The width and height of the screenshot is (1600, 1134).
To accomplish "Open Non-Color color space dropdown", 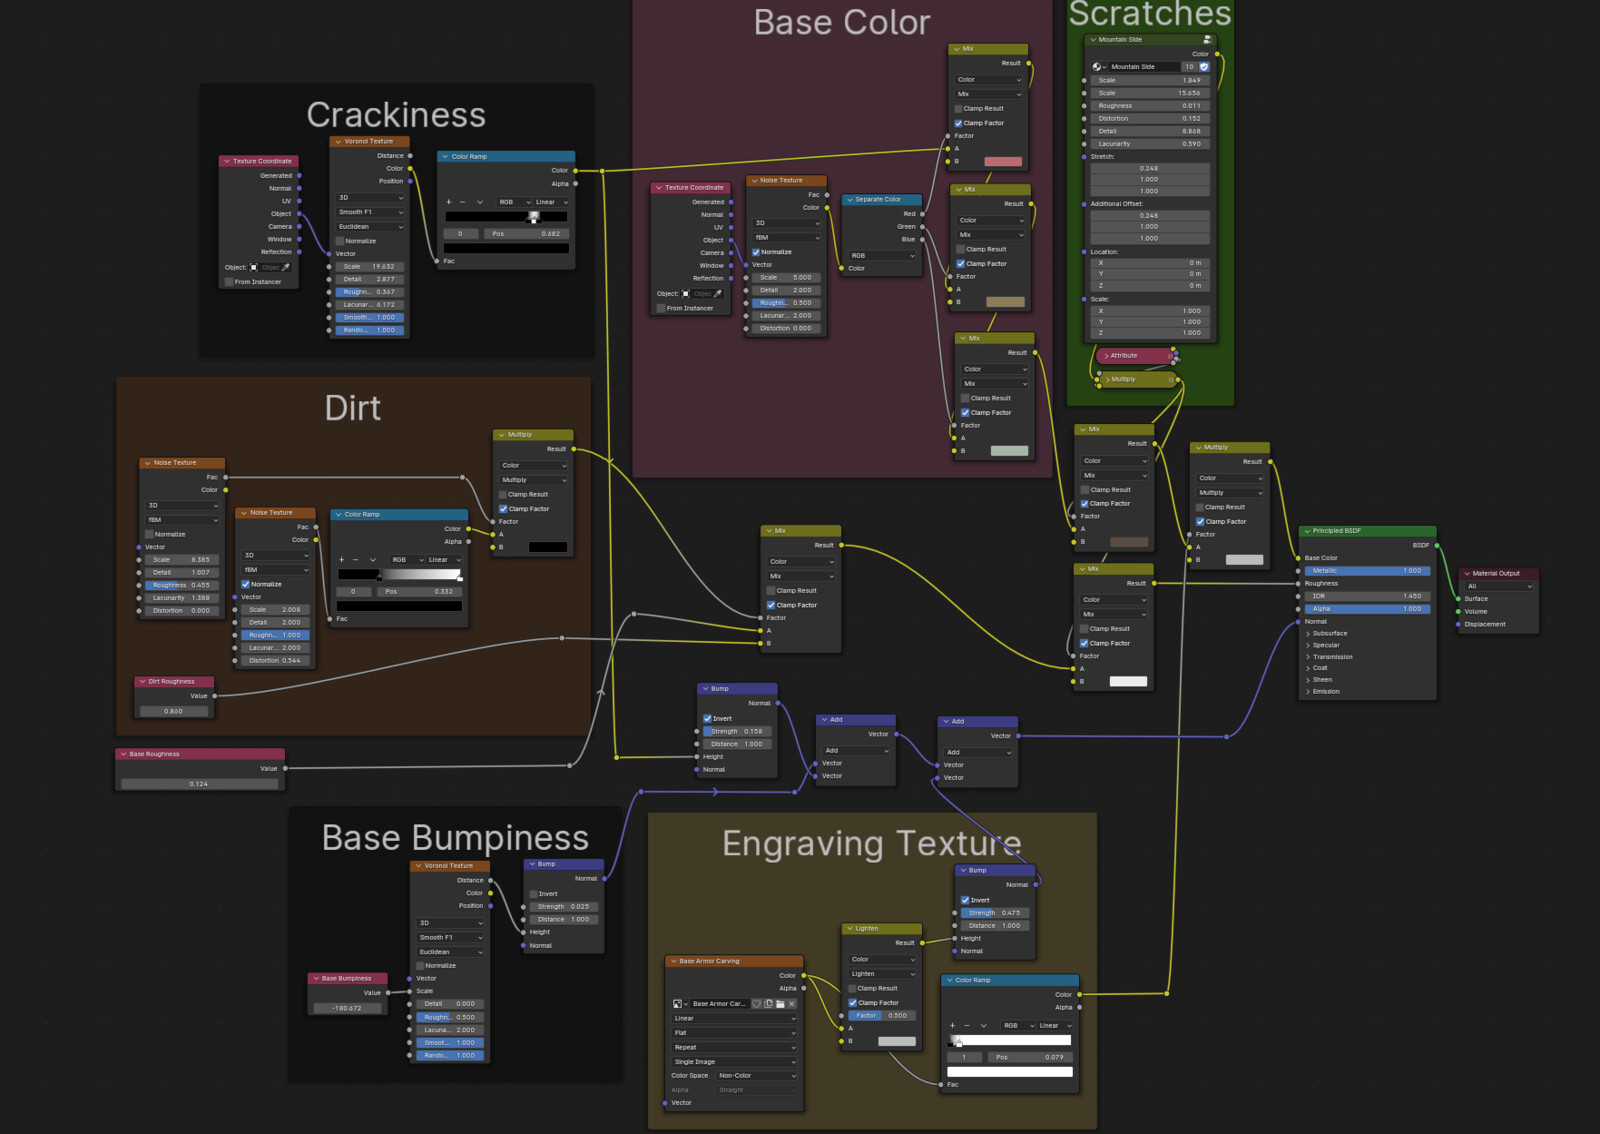I will pos(757,1076).
